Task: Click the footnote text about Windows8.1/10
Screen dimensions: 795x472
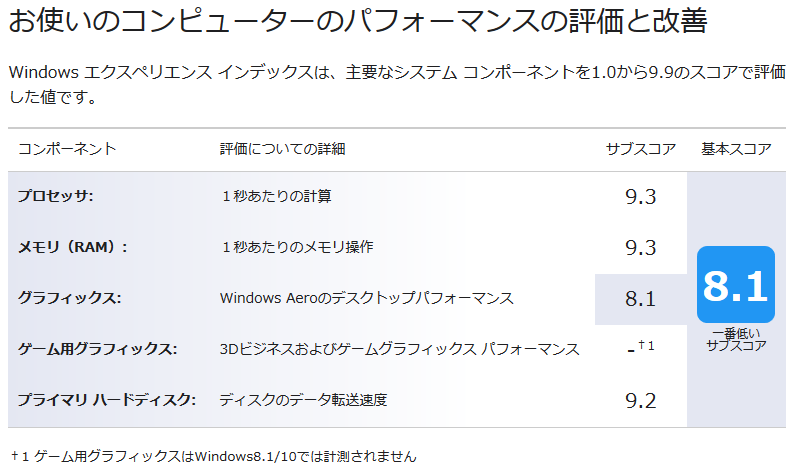Action: pos(213,456)
